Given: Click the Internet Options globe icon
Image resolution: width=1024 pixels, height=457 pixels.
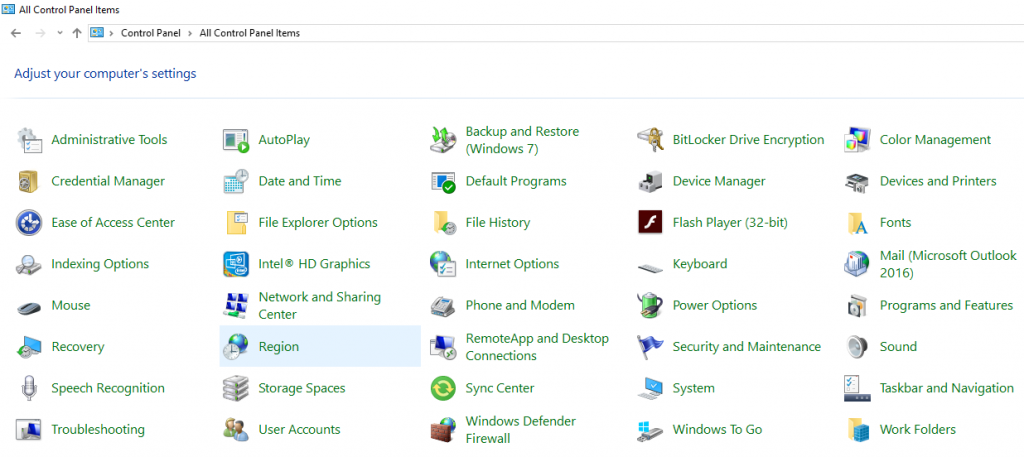Looking at the screenshot, I should click(443, 264).
